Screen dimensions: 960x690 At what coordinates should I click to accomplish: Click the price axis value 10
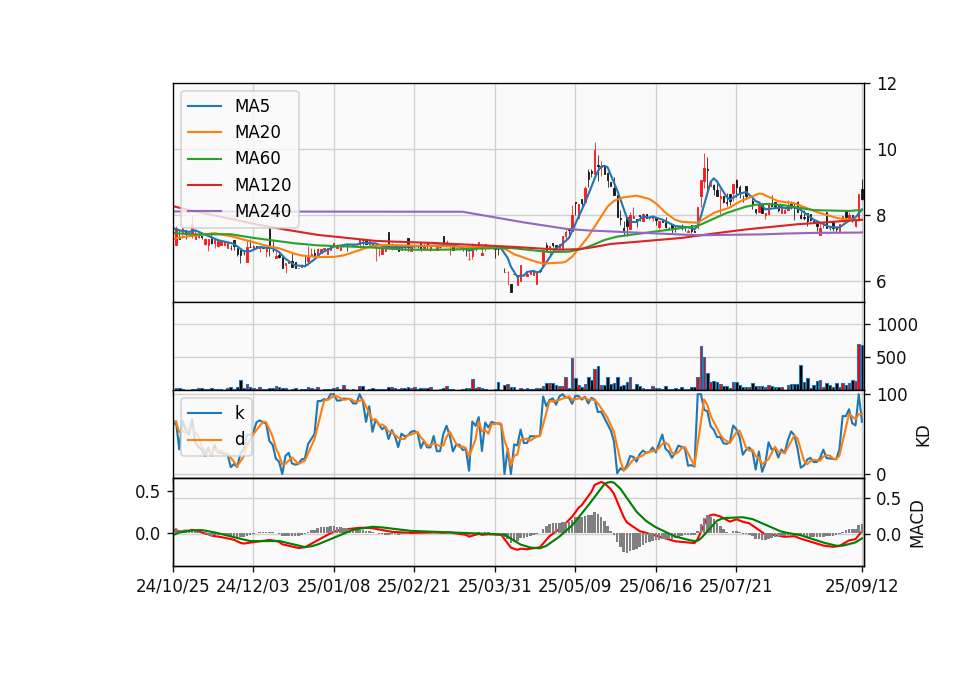point(887,150)
